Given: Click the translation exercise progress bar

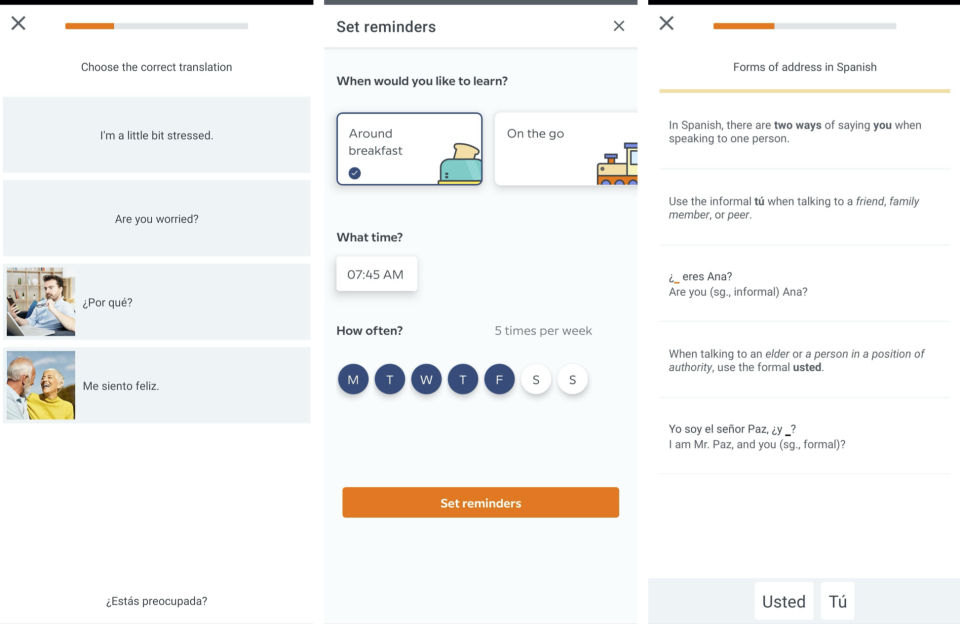Looking at the screenshot, I should 156,26.
